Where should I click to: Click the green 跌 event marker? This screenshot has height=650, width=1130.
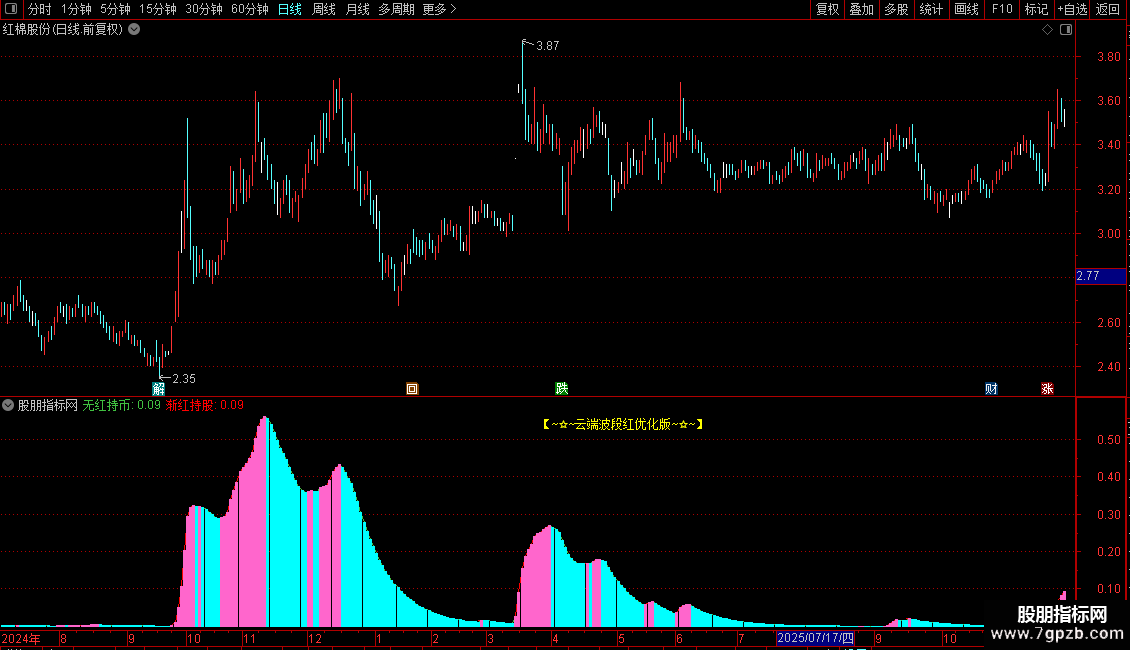click(562, 389)
